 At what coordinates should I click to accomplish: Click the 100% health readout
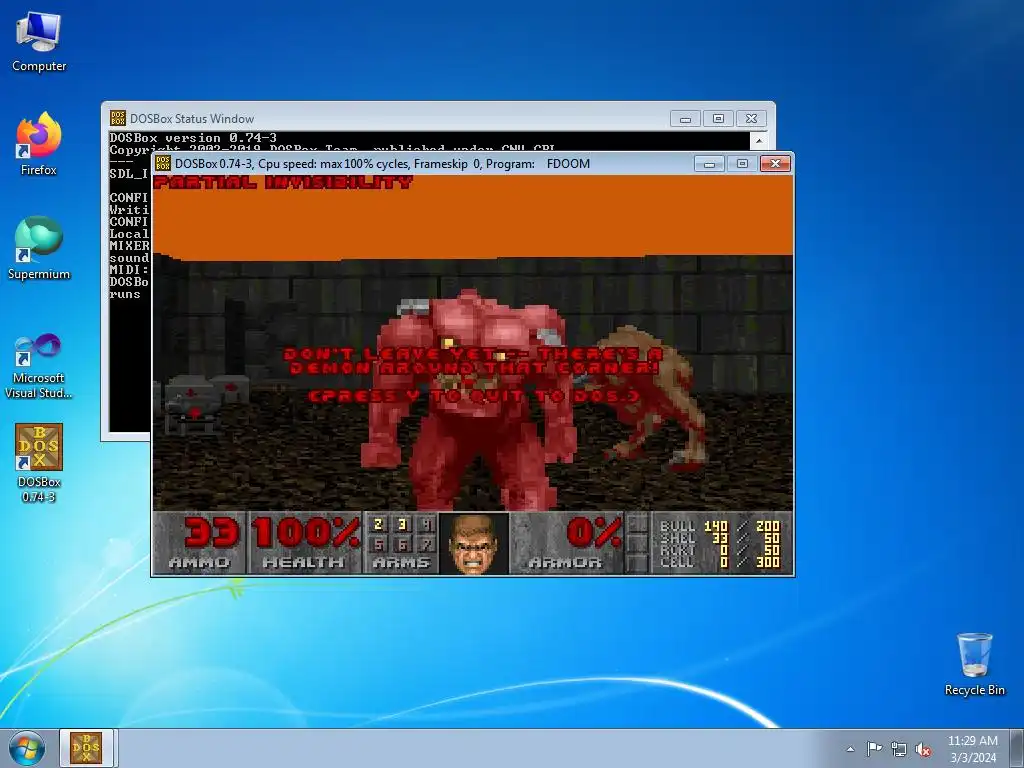pos(306,532)
